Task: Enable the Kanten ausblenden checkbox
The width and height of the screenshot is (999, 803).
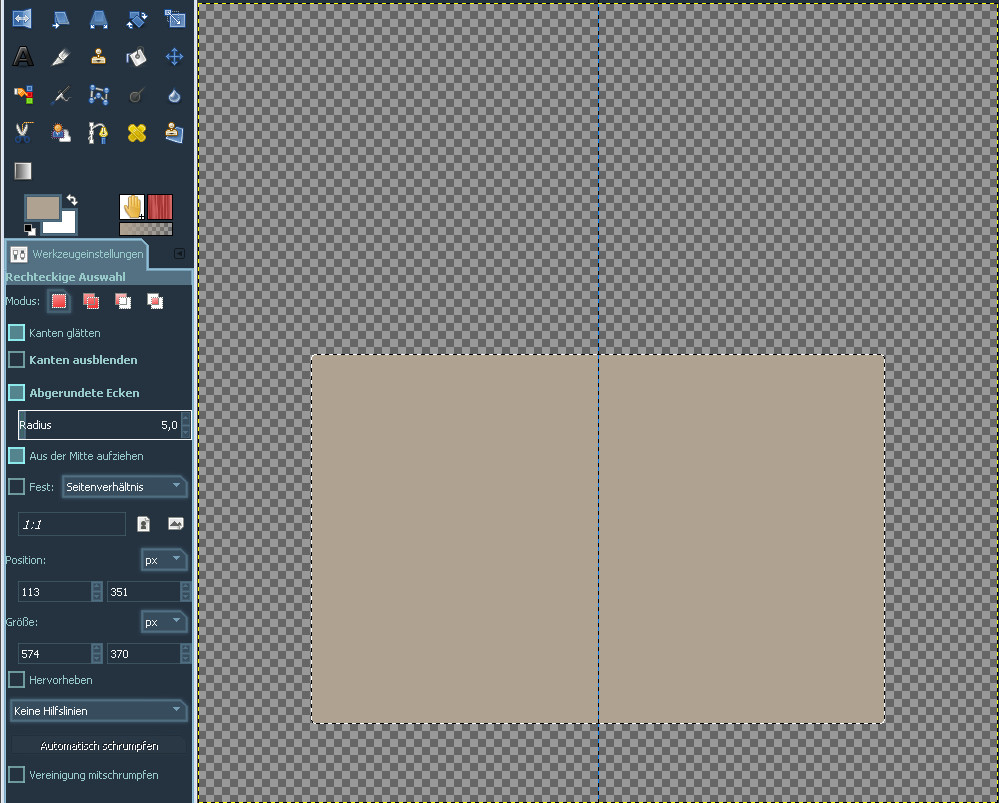Action: (x=16, y=359)
